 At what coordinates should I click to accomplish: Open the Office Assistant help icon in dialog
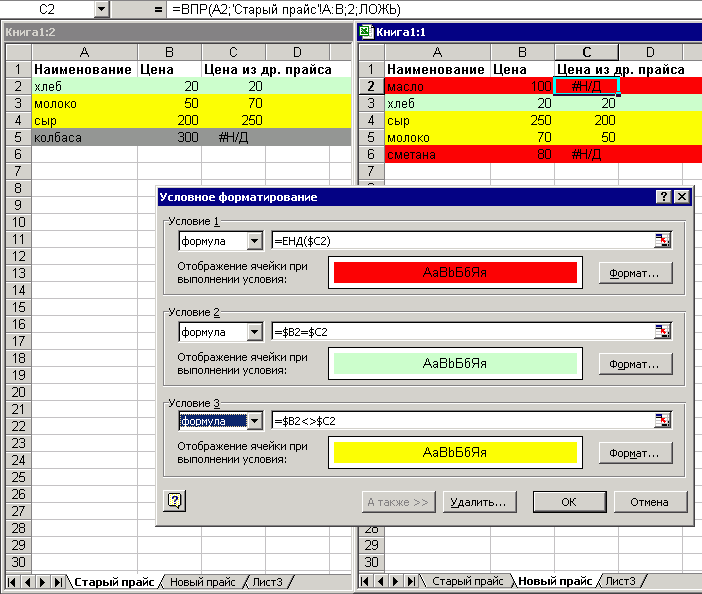174,501
